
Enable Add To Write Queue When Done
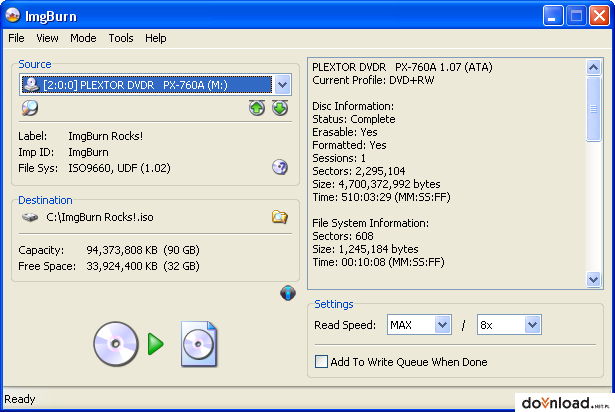pos(321,361)
